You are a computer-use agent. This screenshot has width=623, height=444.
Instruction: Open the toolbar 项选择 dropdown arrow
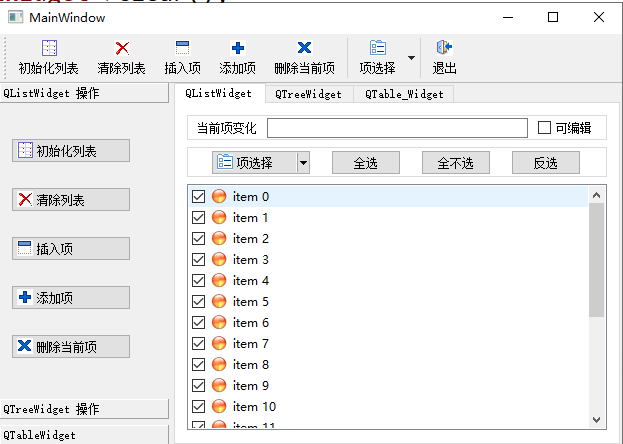click(x=412, y=58)
